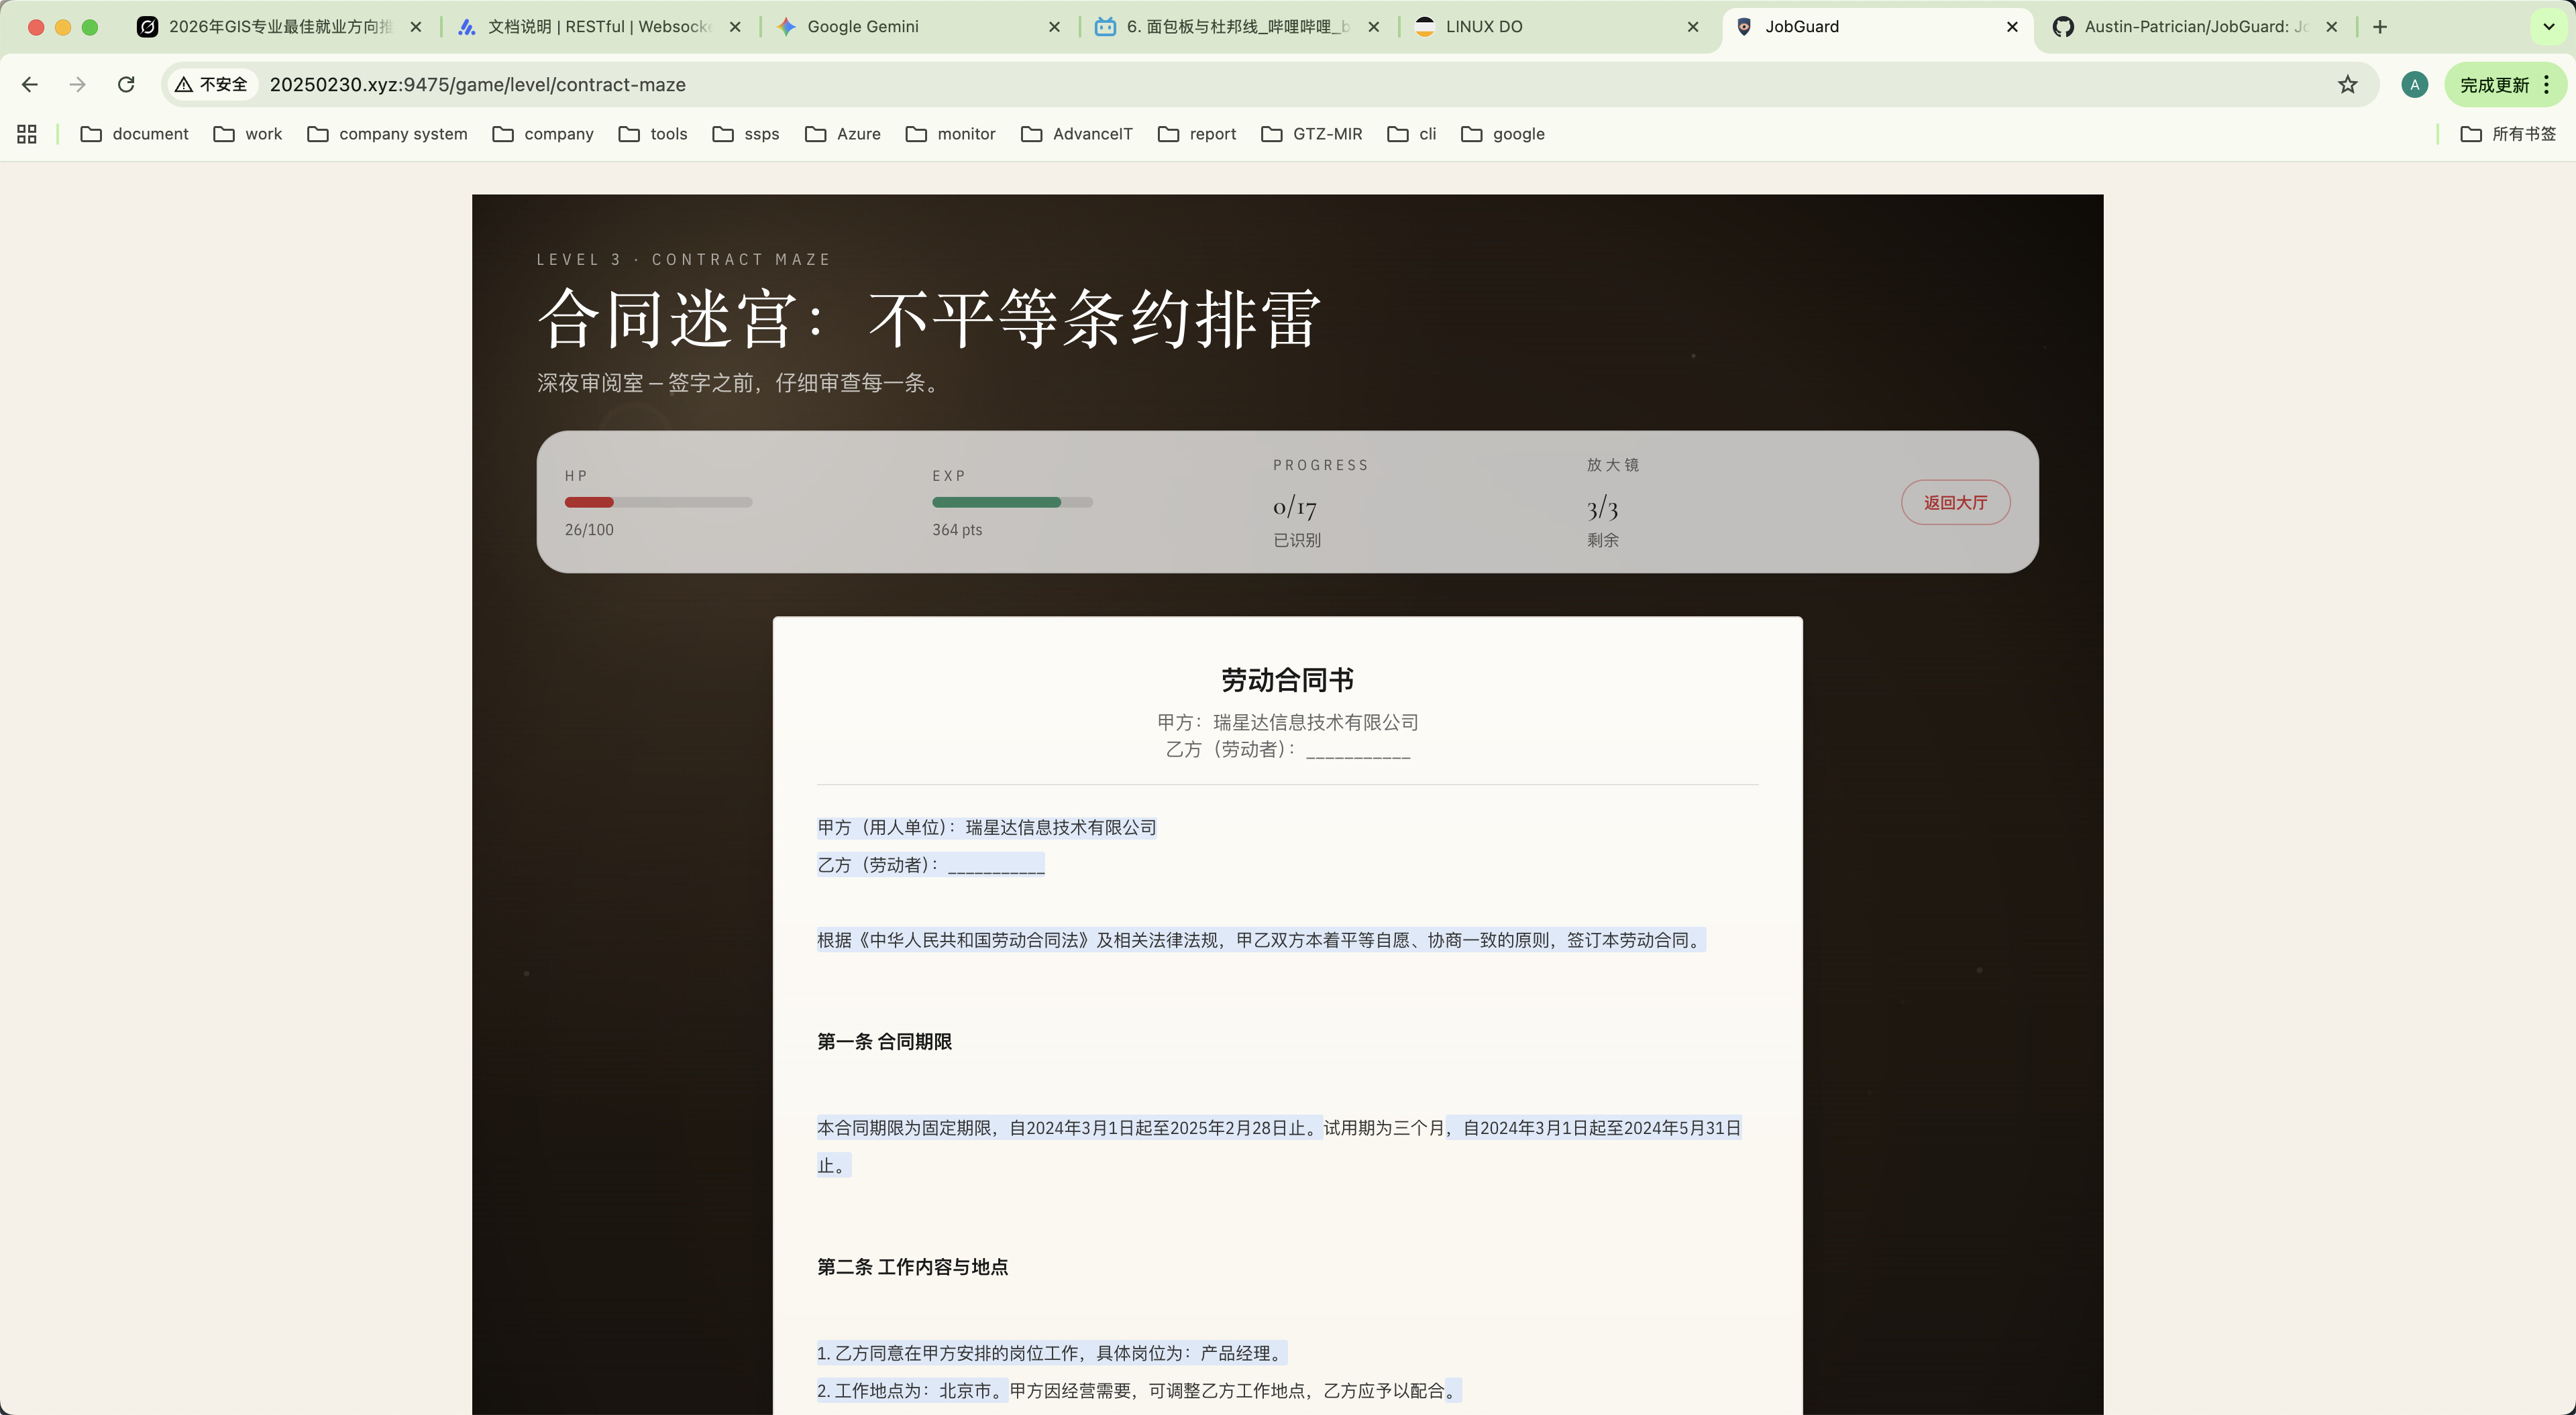Click the 返回大厅 button
The image size is (2576, 1415).
point(1955,502)
